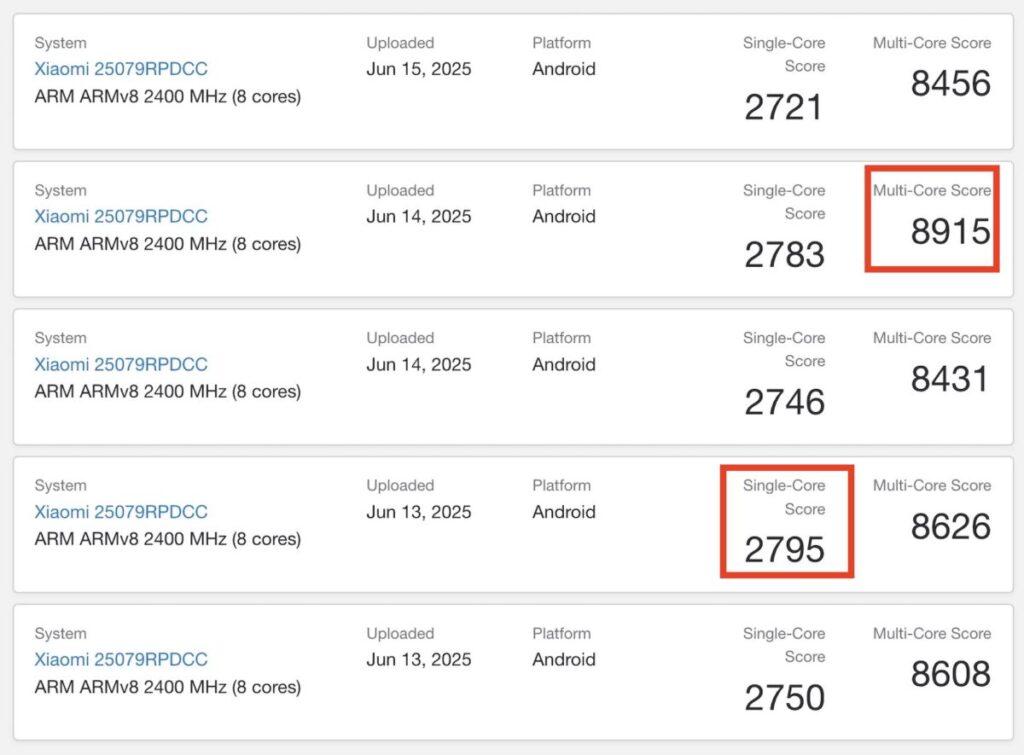Click the Jun 15, 2025 upload date
This screenshot has width=1024, height=755.
point(419,69)
